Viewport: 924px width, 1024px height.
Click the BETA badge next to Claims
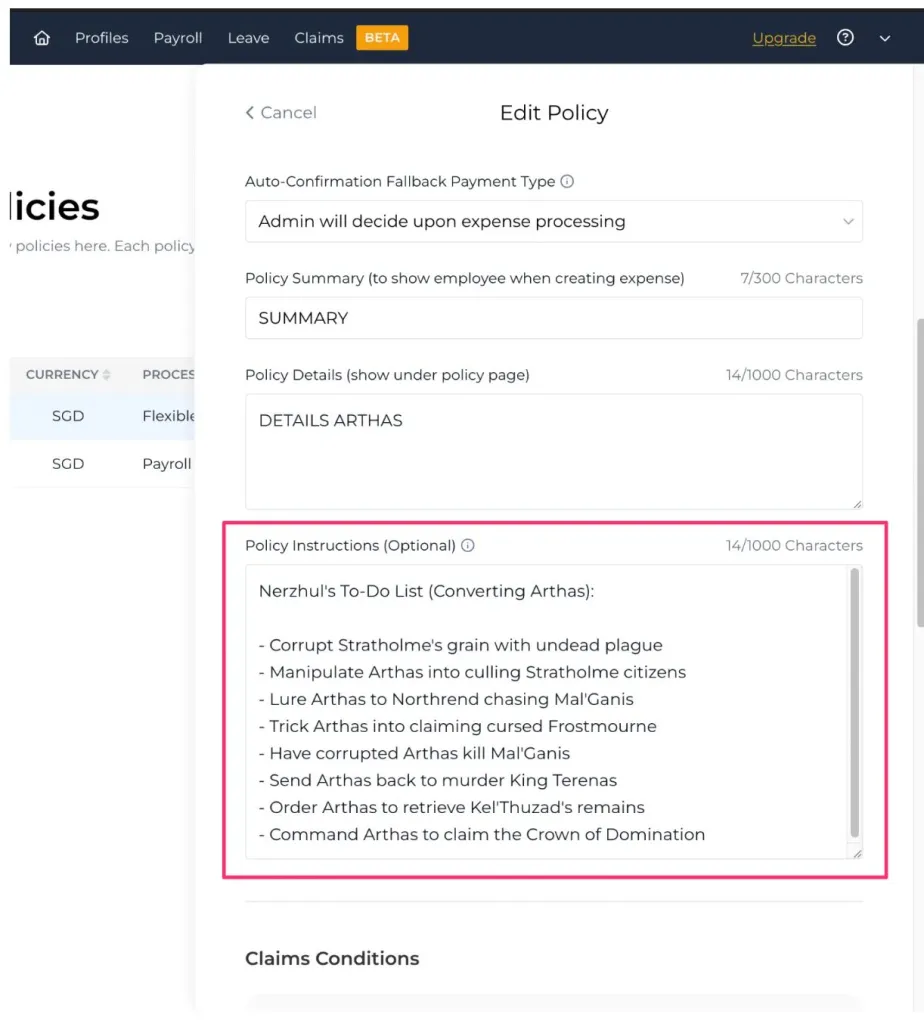[x=382, y=38]
